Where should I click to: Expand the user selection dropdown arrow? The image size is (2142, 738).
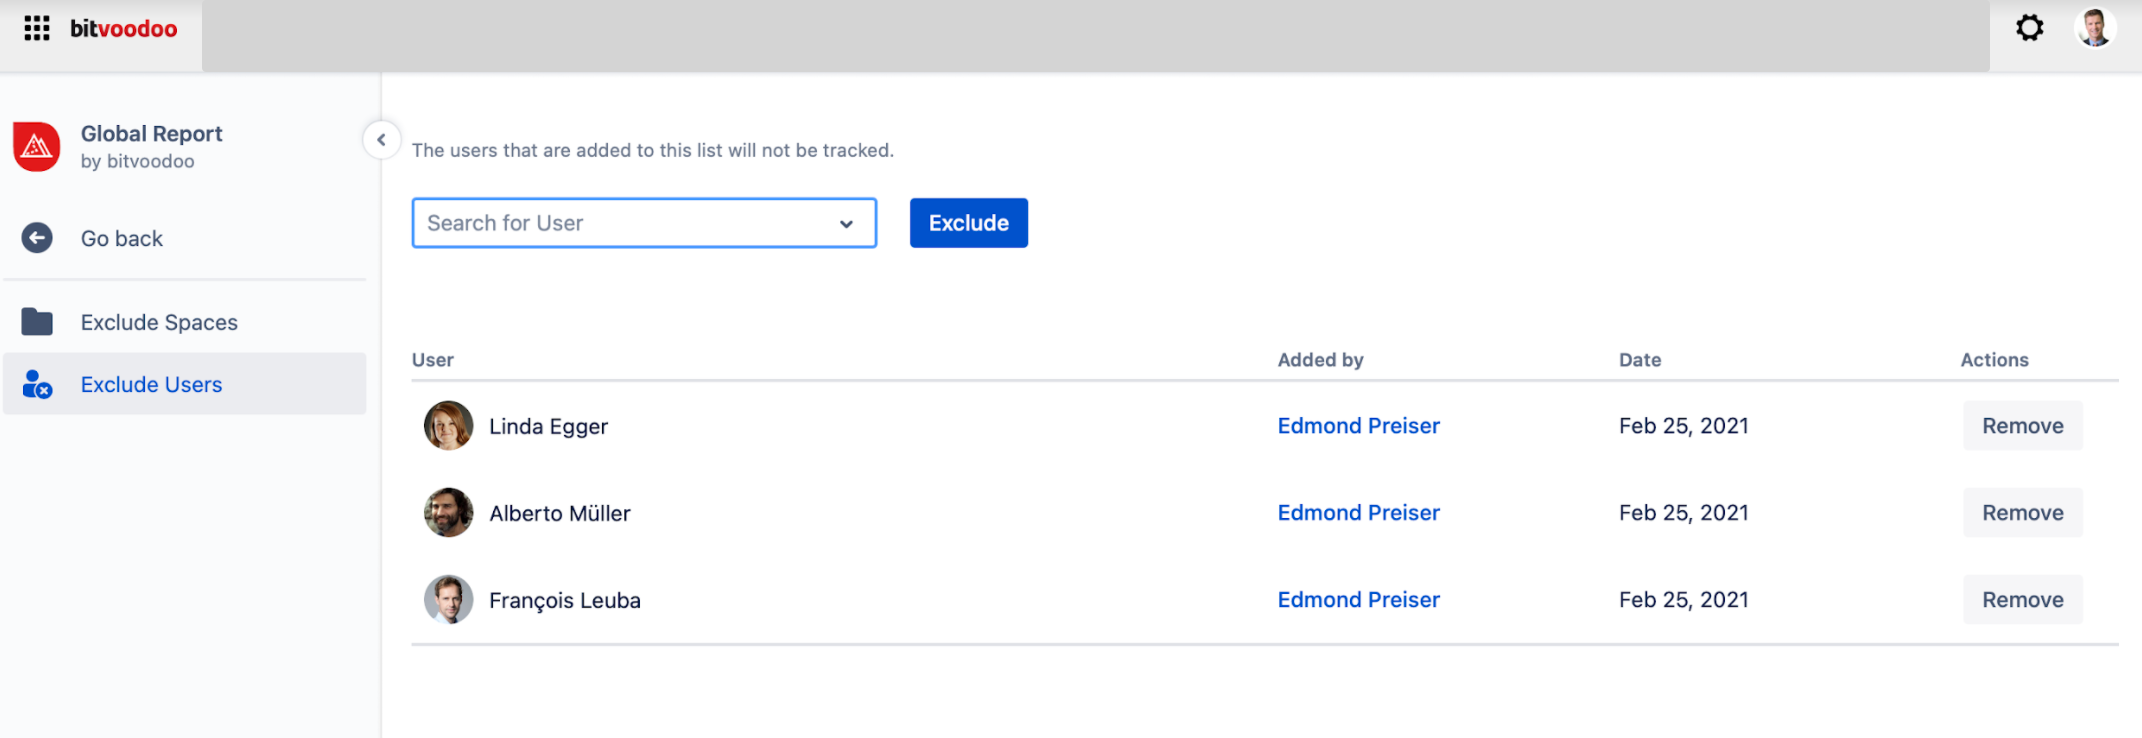click(x=846, y=223)
